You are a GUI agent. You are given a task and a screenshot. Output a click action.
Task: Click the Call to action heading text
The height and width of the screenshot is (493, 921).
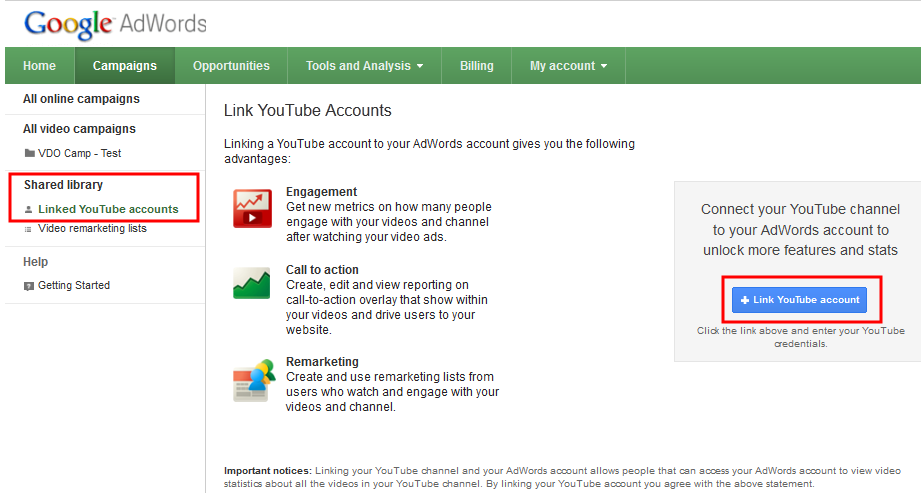pos(322,270)
